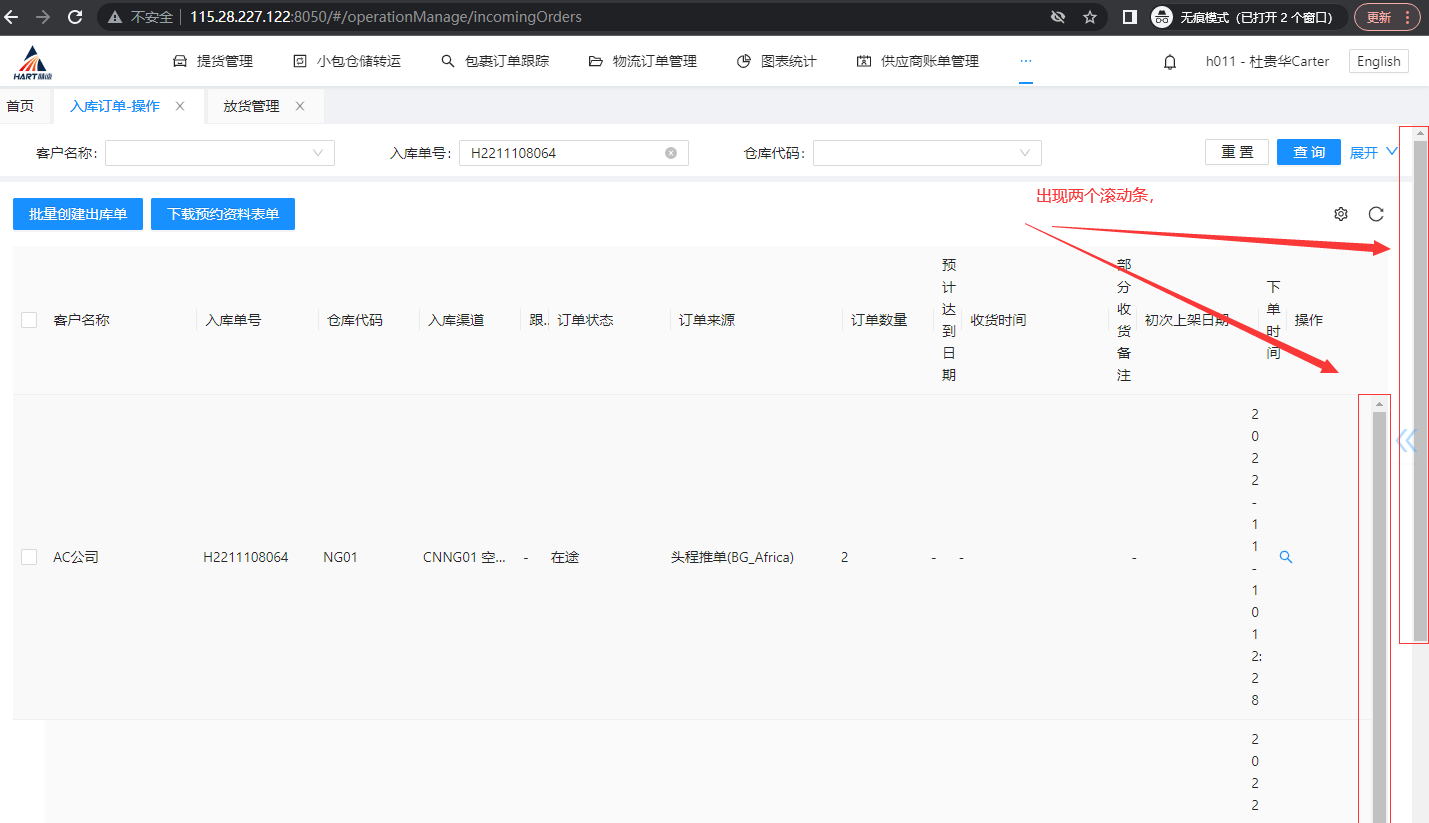Bookmark this page with the star icon
This screenshot has height=823, width=1429.
(x=1090, y=17)
